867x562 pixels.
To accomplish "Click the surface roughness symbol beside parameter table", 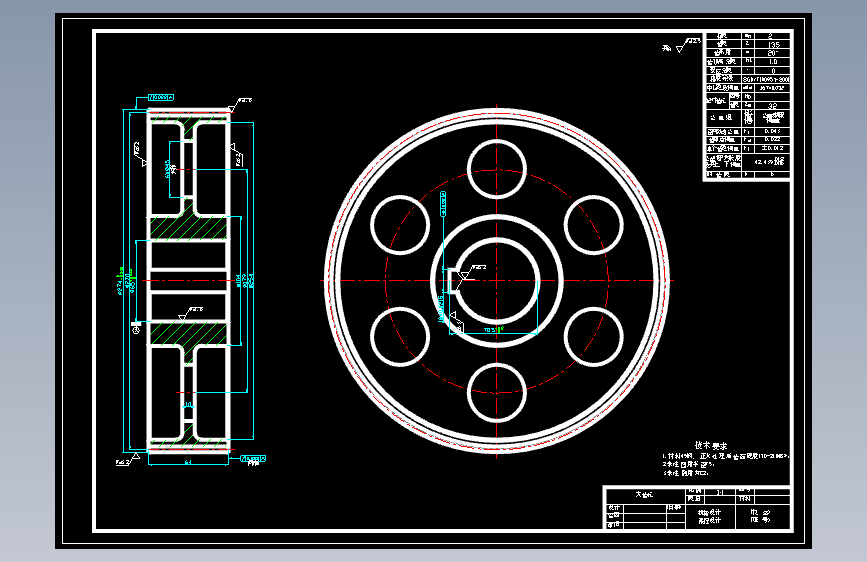I will pyautogui.click(x=686, y=45).
